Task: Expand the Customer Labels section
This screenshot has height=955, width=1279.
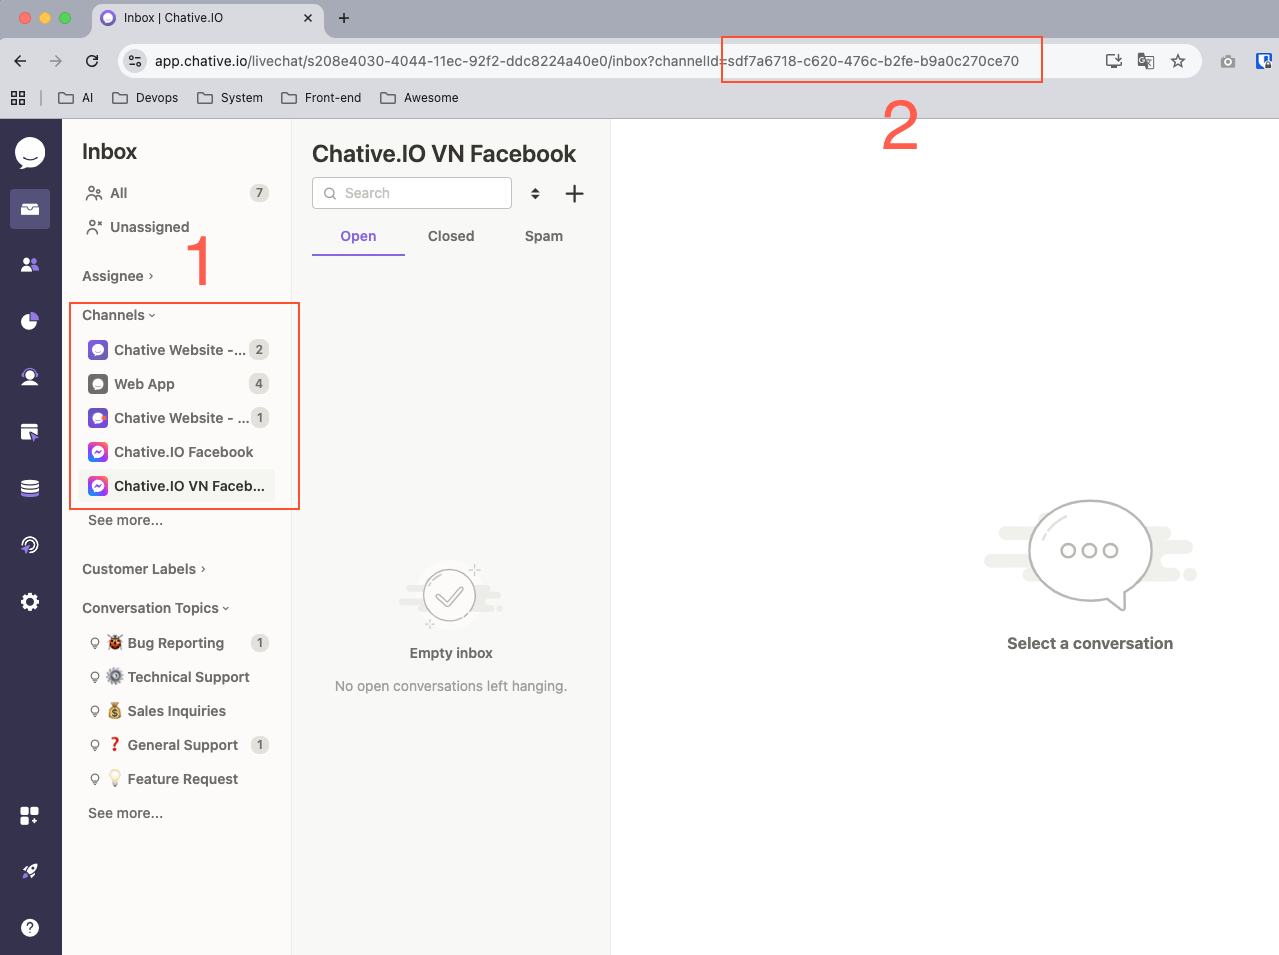Action: click(x=143, y=569)
